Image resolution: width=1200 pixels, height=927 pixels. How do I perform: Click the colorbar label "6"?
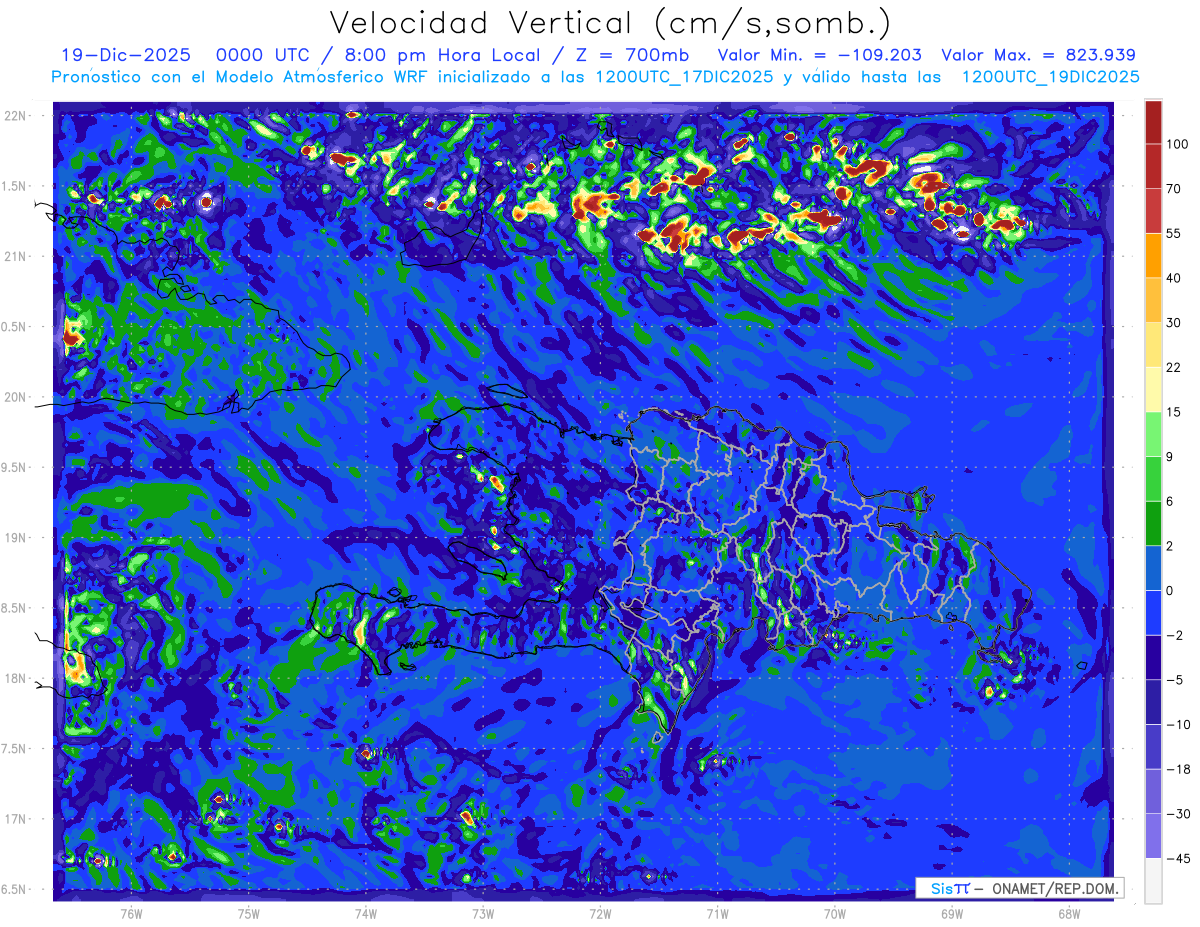[x=1171, y=501]
